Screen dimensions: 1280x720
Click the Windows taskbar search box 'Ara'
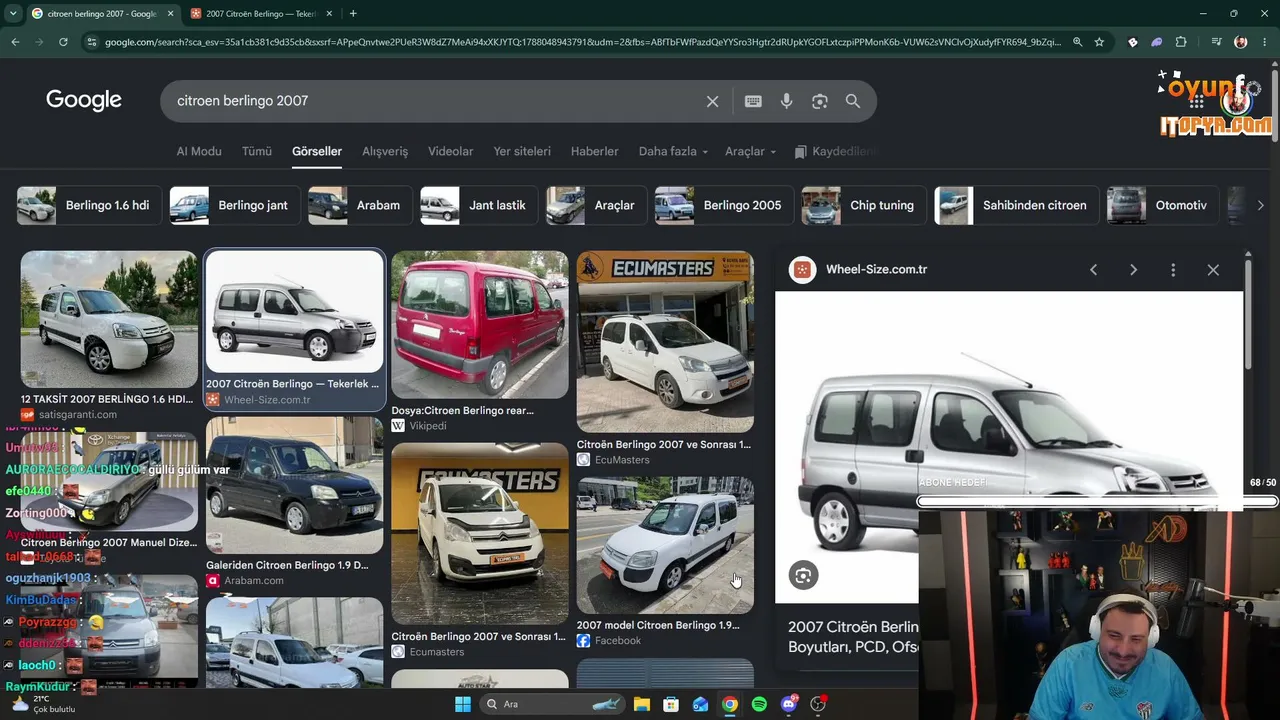(551, 704)
